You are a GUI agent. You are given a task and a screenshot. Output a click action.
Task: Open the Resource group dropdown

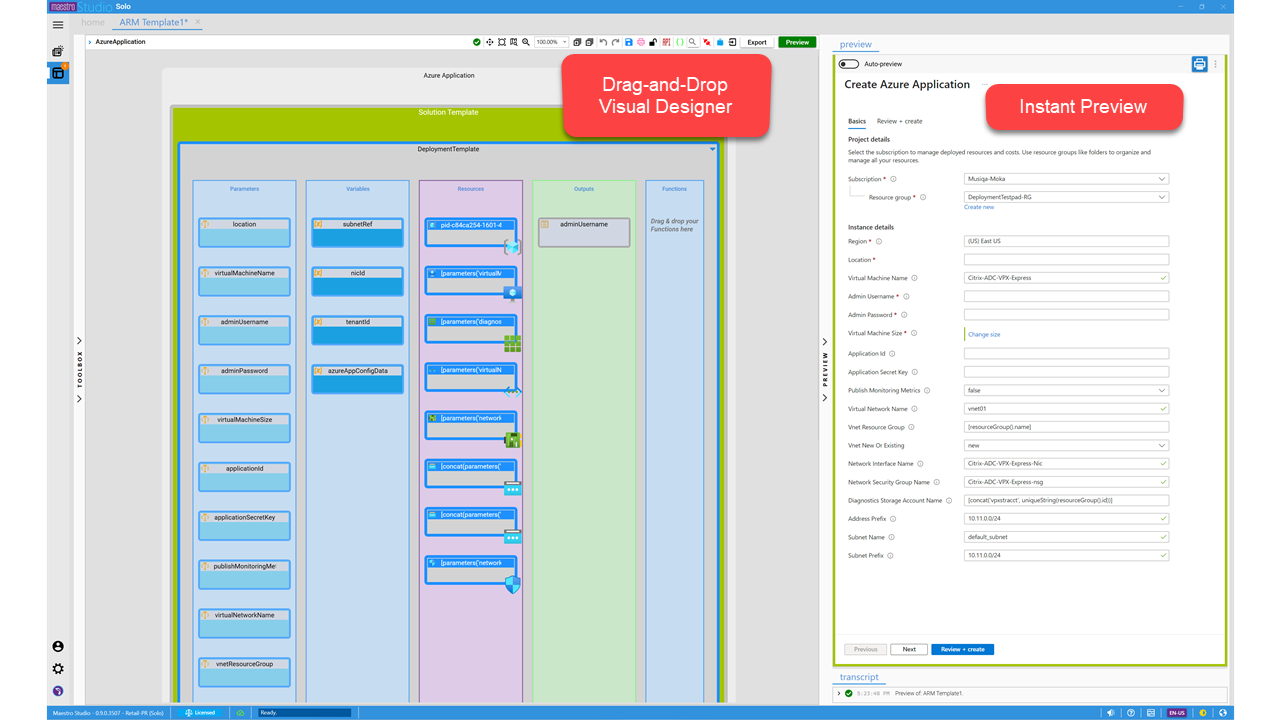(1066, 197)
